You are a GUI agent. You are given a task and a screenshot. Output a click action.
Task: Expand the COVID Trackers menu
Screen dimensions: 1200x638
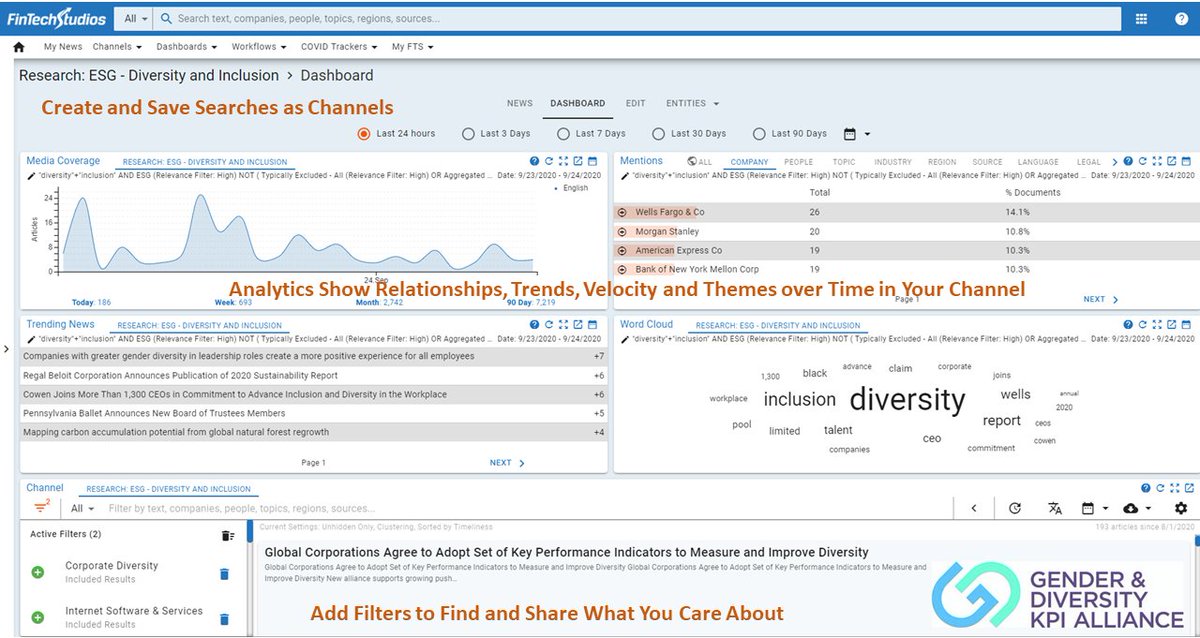click(x=340, y=47)
